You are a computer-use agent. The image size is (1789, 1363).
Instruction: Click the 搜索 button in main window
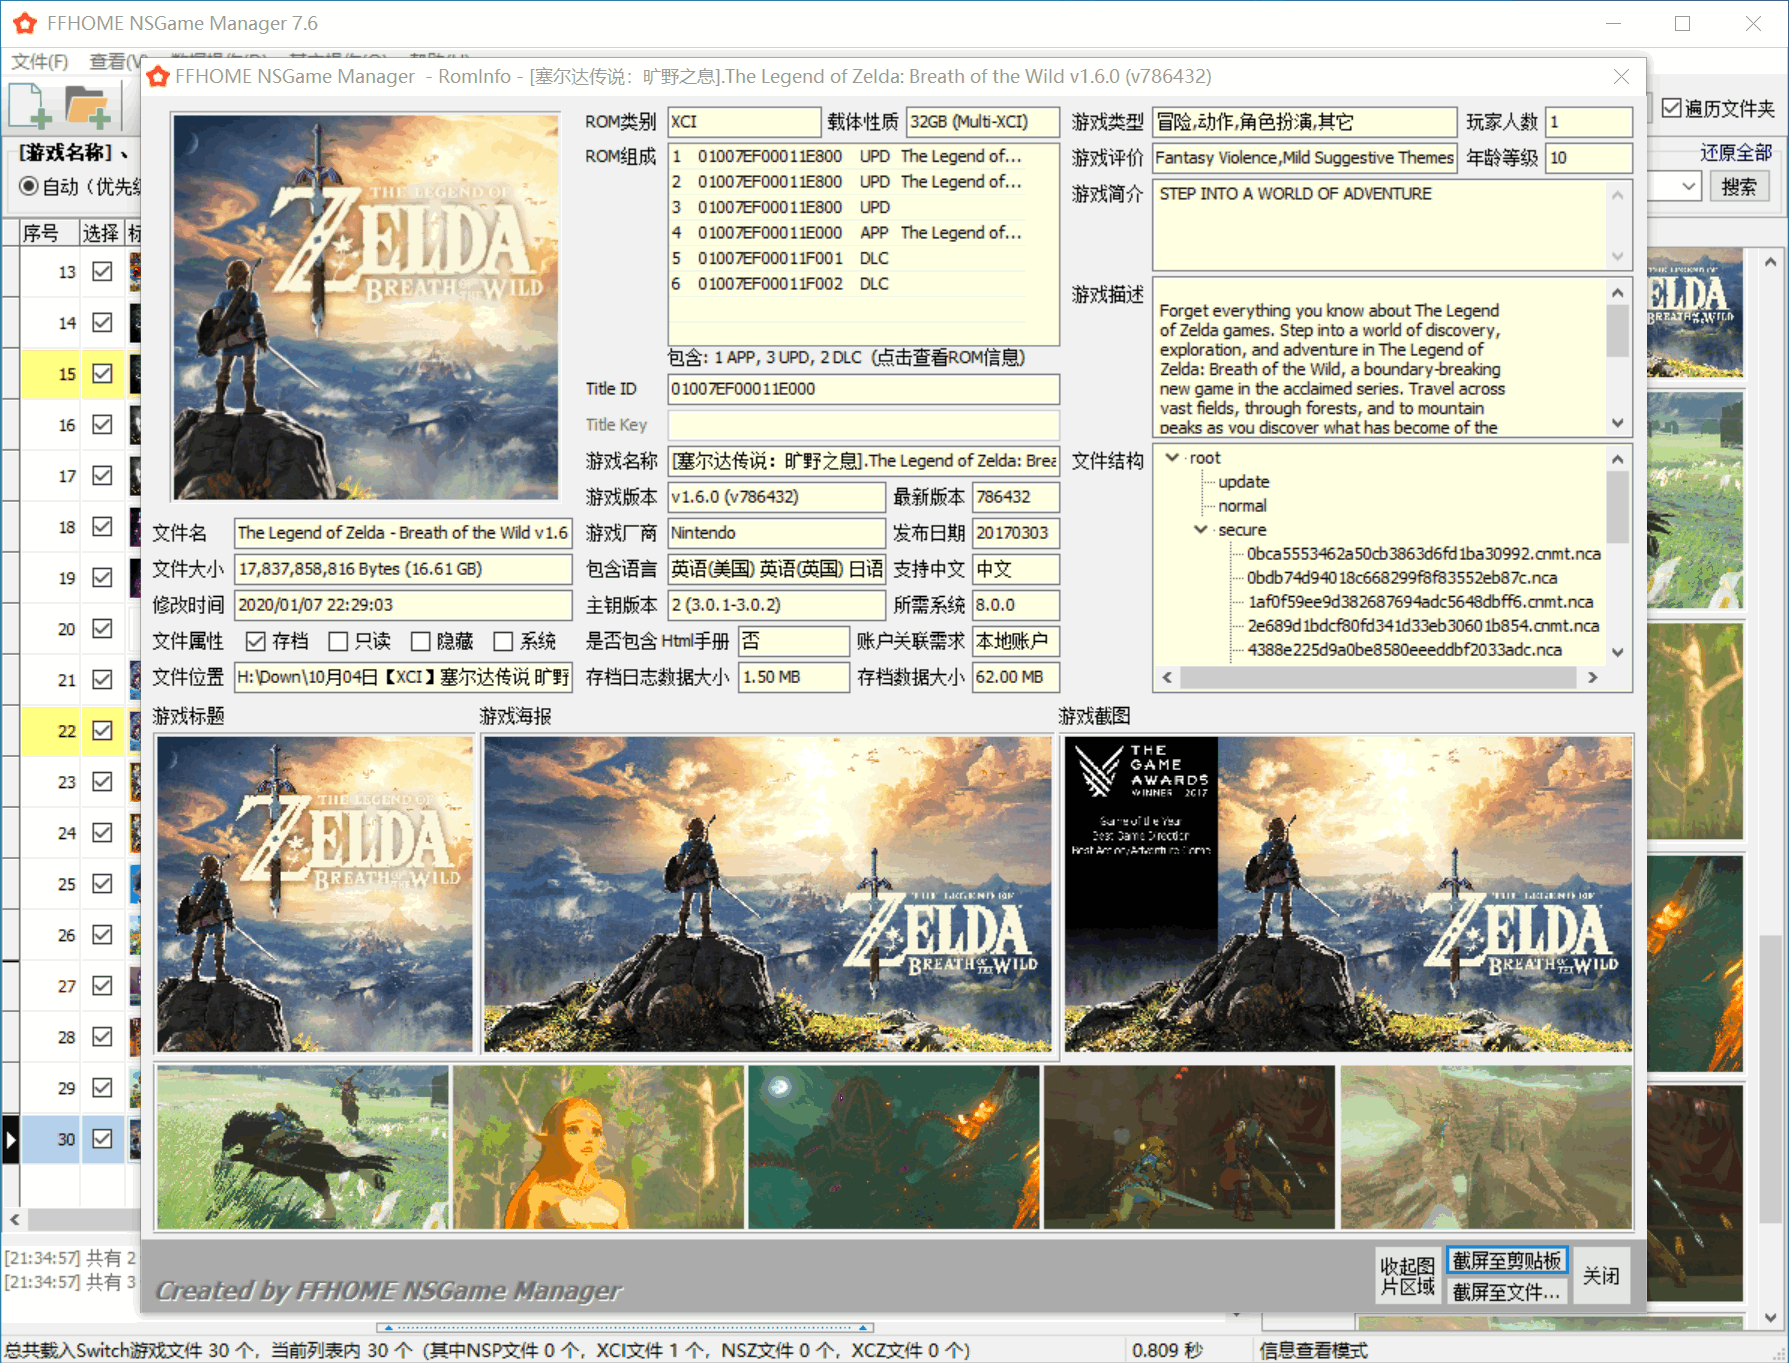(x=1739, y=186)
